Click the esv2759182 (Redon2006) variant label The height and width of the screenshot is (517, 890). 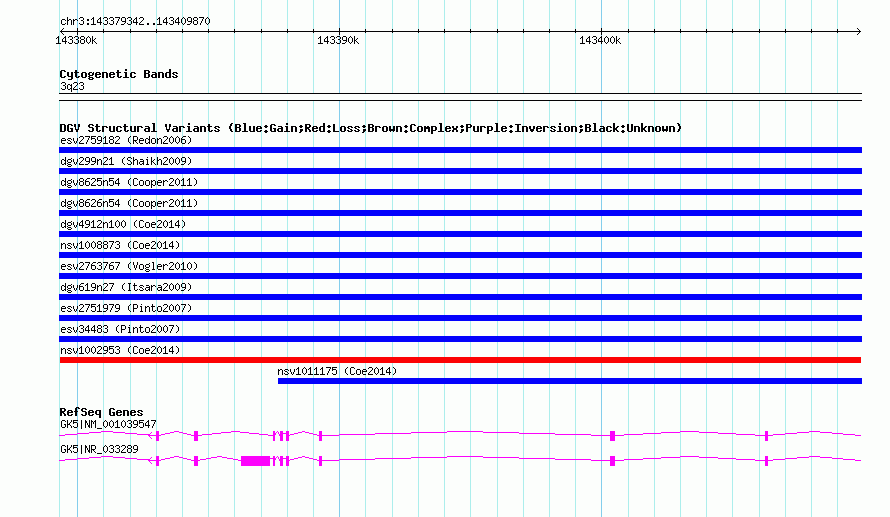pyautogui.click(x=126, y=140)
